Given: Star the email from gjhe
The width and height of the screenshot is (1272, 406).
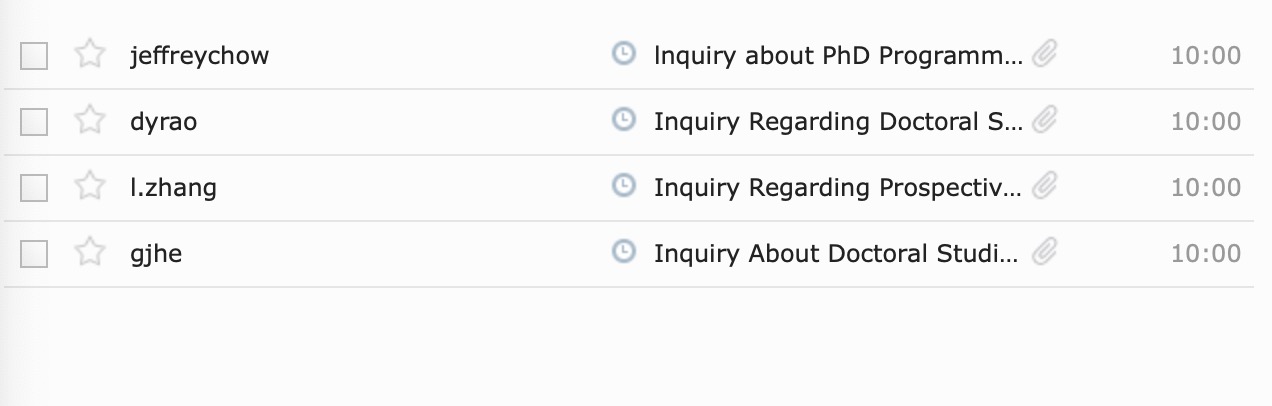Looking at the screenshot, I should (x=90, y=253).
